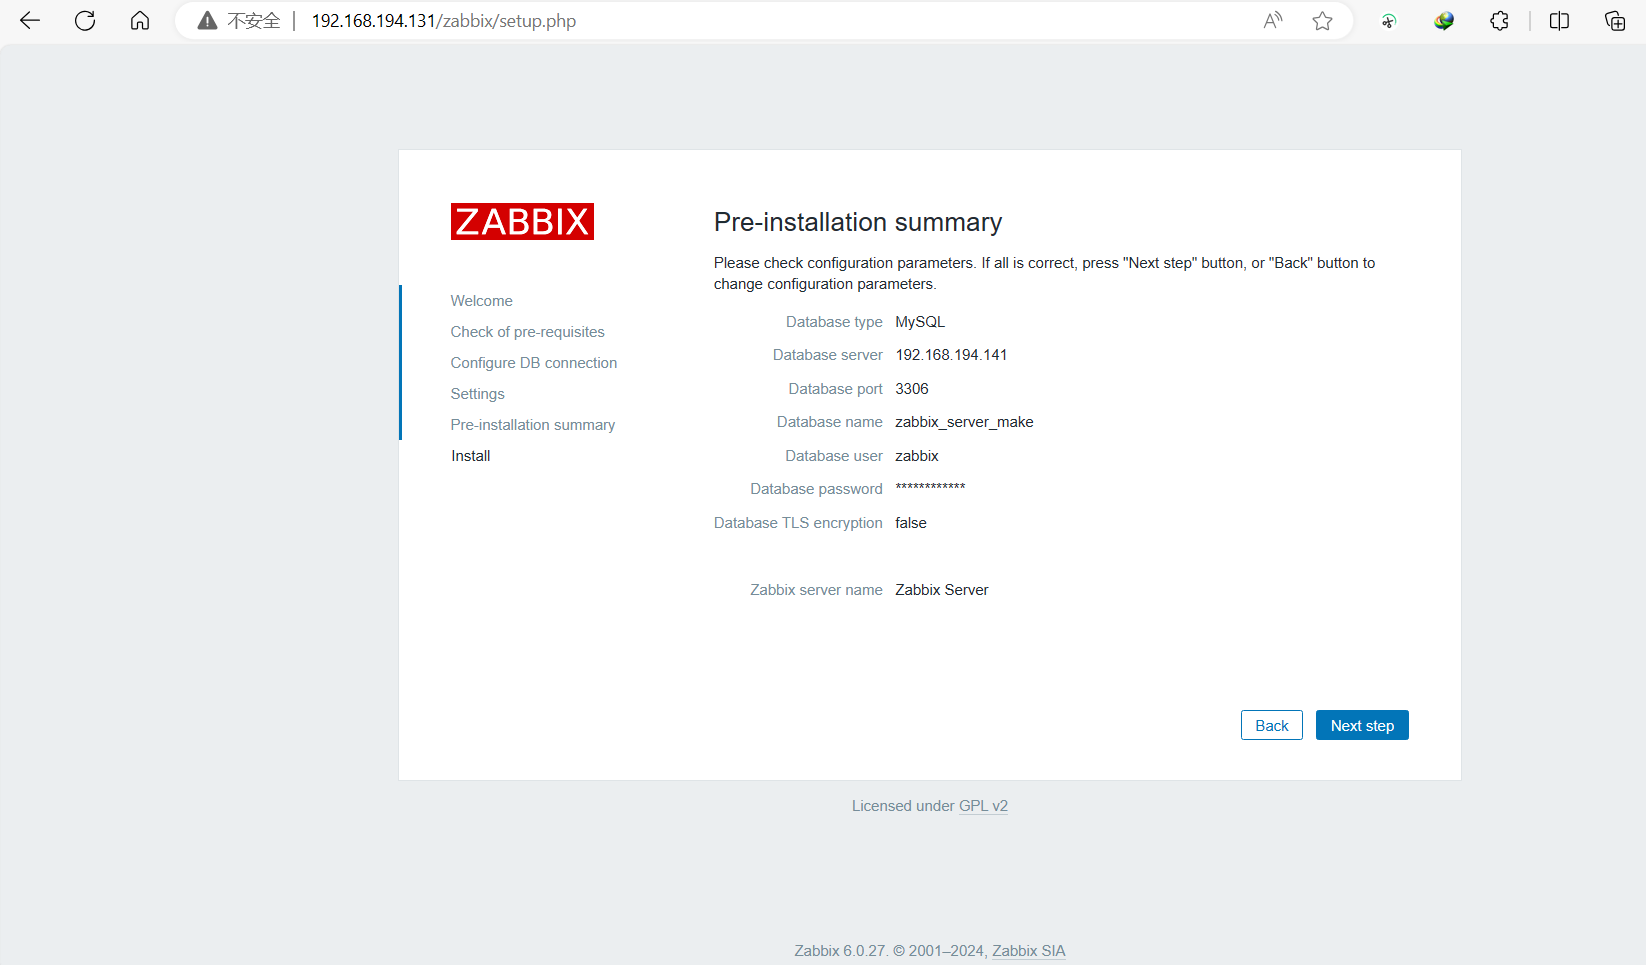Click the ZABBIX logo
1646x965 pixels.
point(522,221)
